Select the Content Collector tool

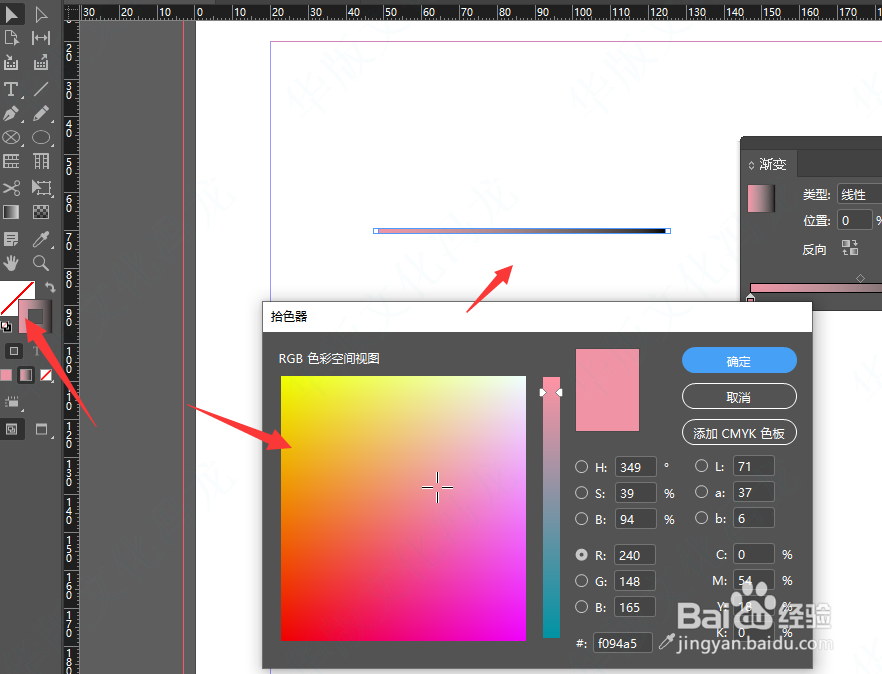(x=11, y=62)
